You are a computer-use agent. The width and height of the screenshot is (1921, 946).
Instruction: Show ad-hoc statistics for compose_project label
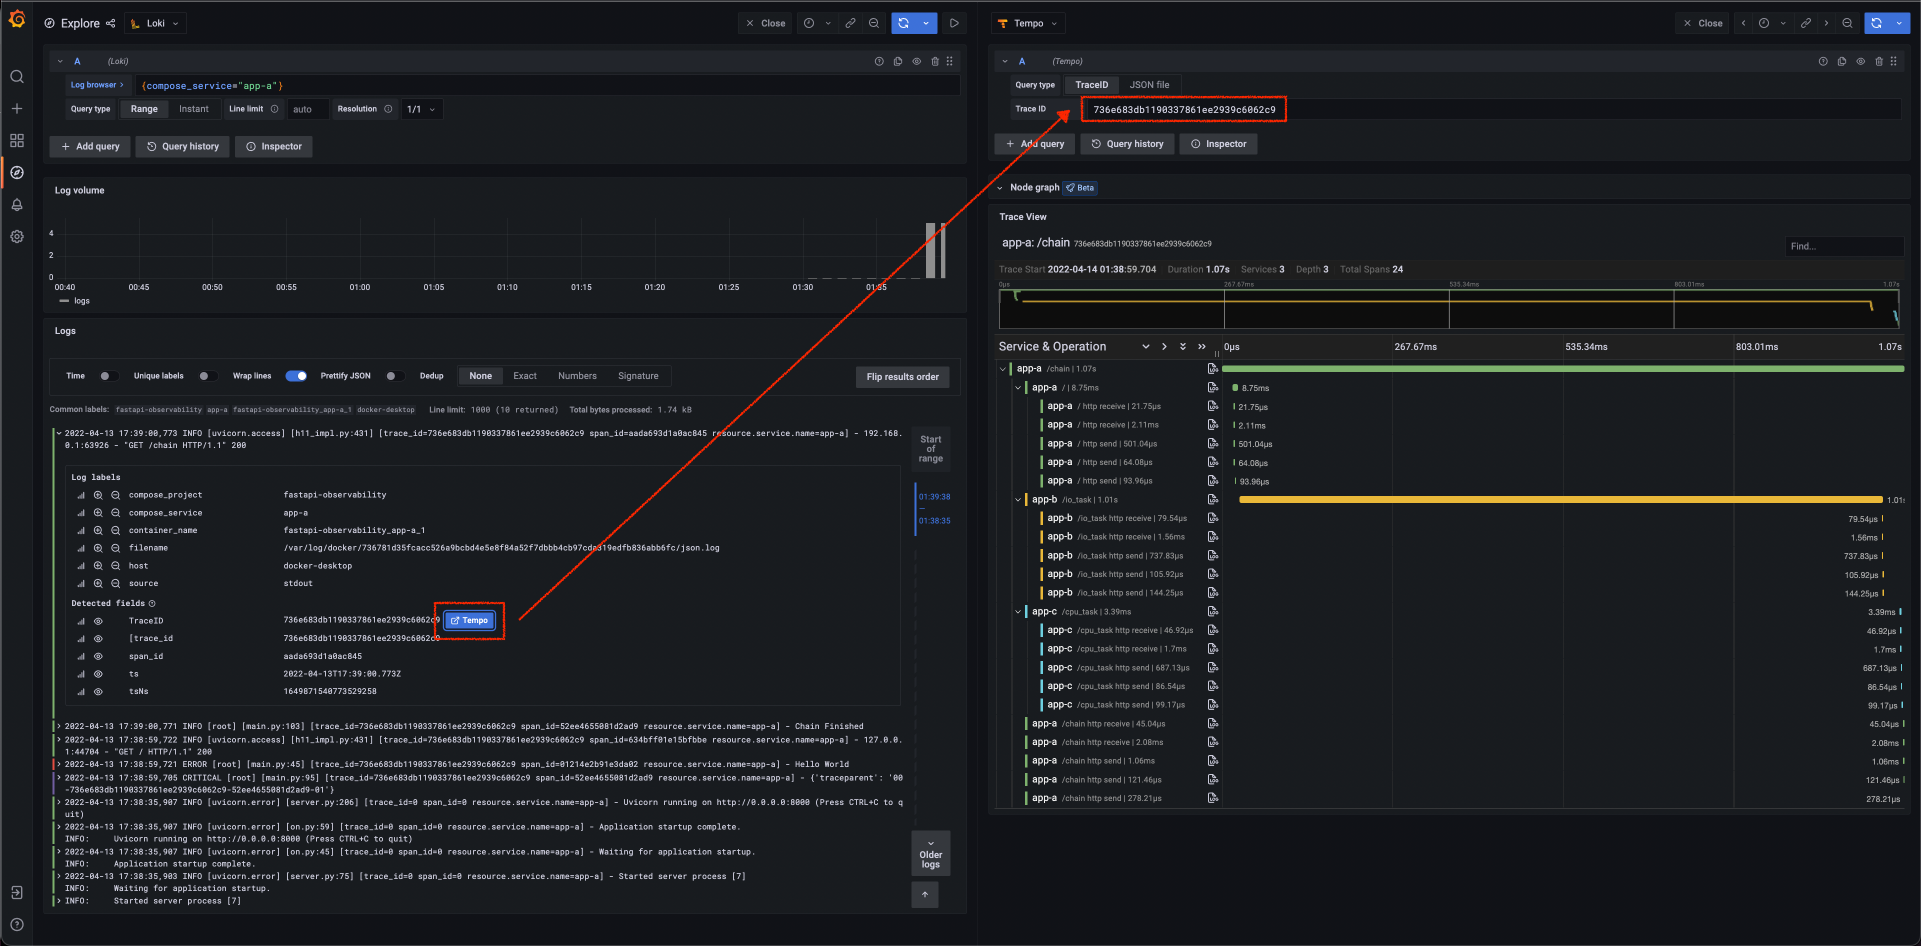pos(81,495)
